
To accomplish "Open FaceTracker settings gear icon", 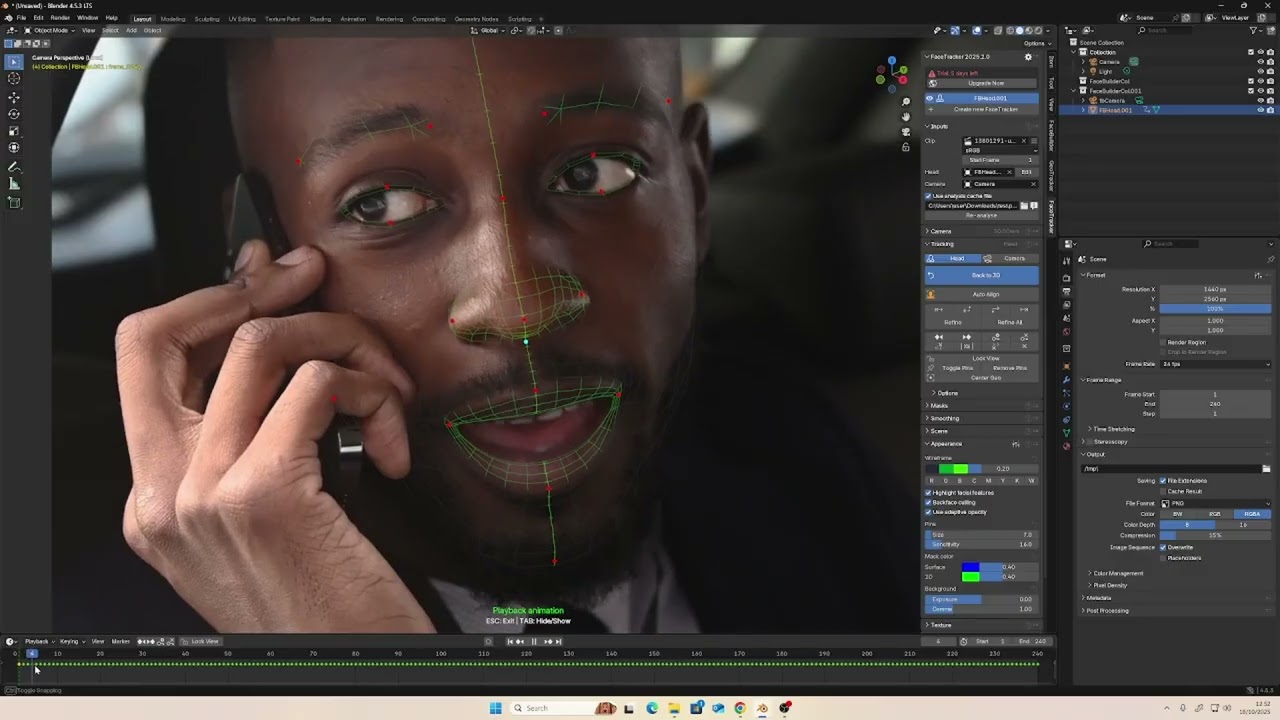I will 1028,57.
